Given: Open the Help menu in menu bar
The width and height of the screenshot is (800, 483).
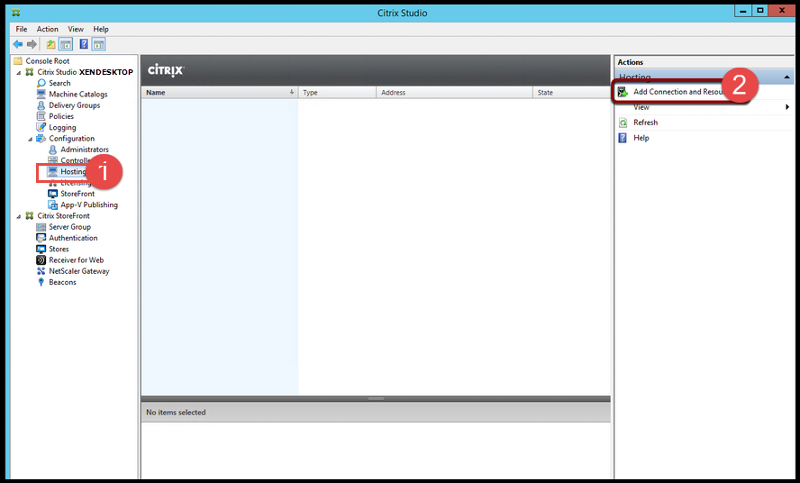Looking at the screenshot, I should (x=101, y=29).
